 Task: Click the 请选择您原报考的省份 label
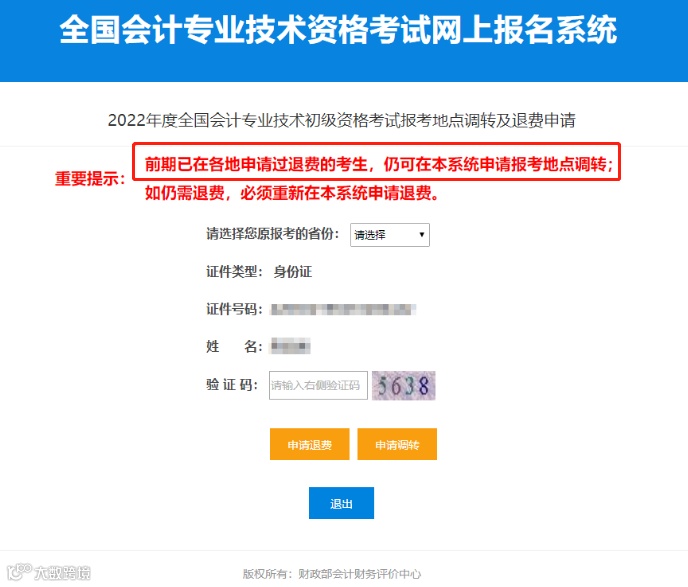tap(272, 234)
